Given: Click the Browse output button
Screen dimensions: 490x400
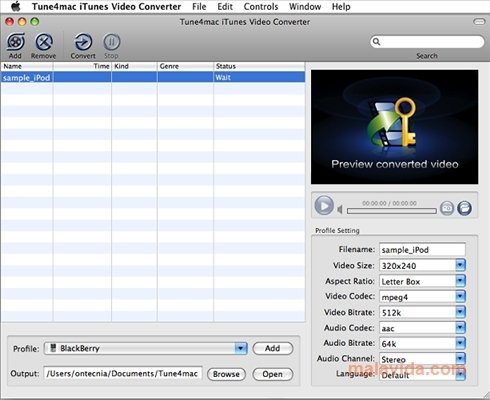Looking at the screenshot, I should tap(226, 374).
